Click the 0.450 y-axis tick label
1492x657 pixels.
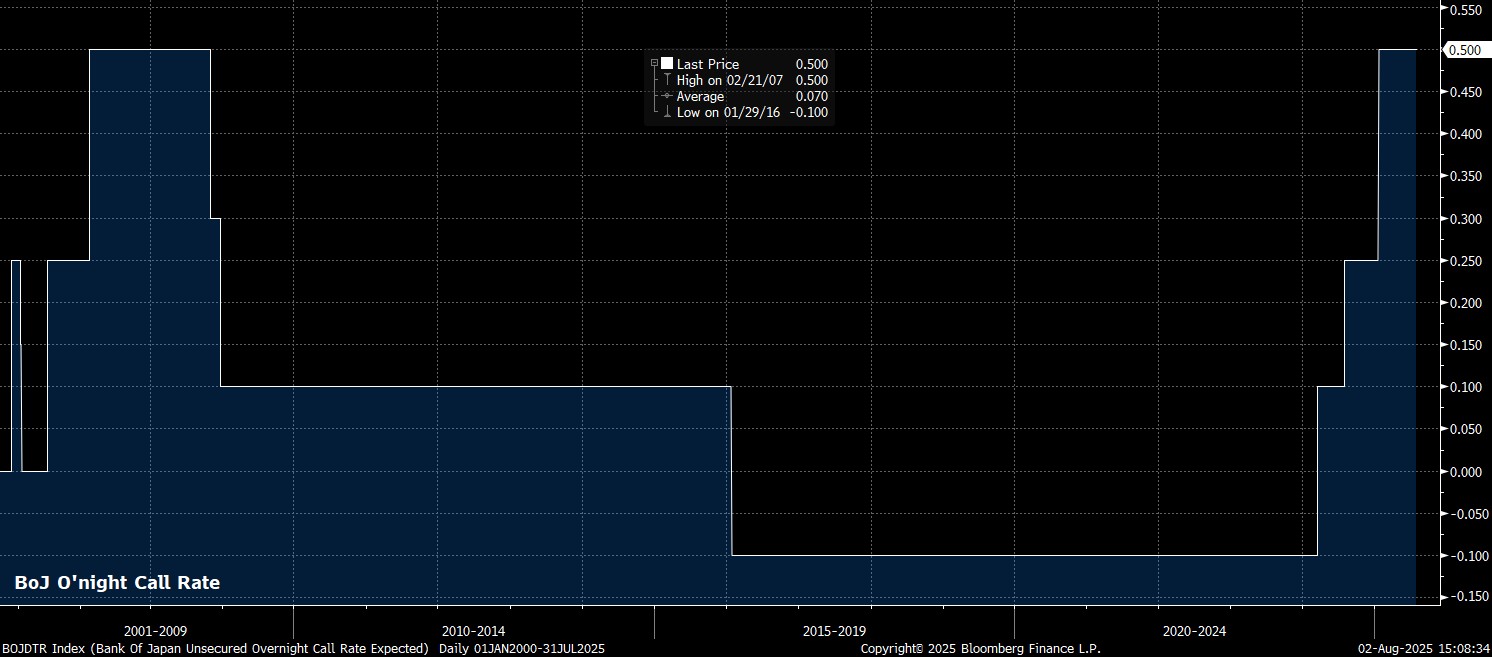point(1468,92)
